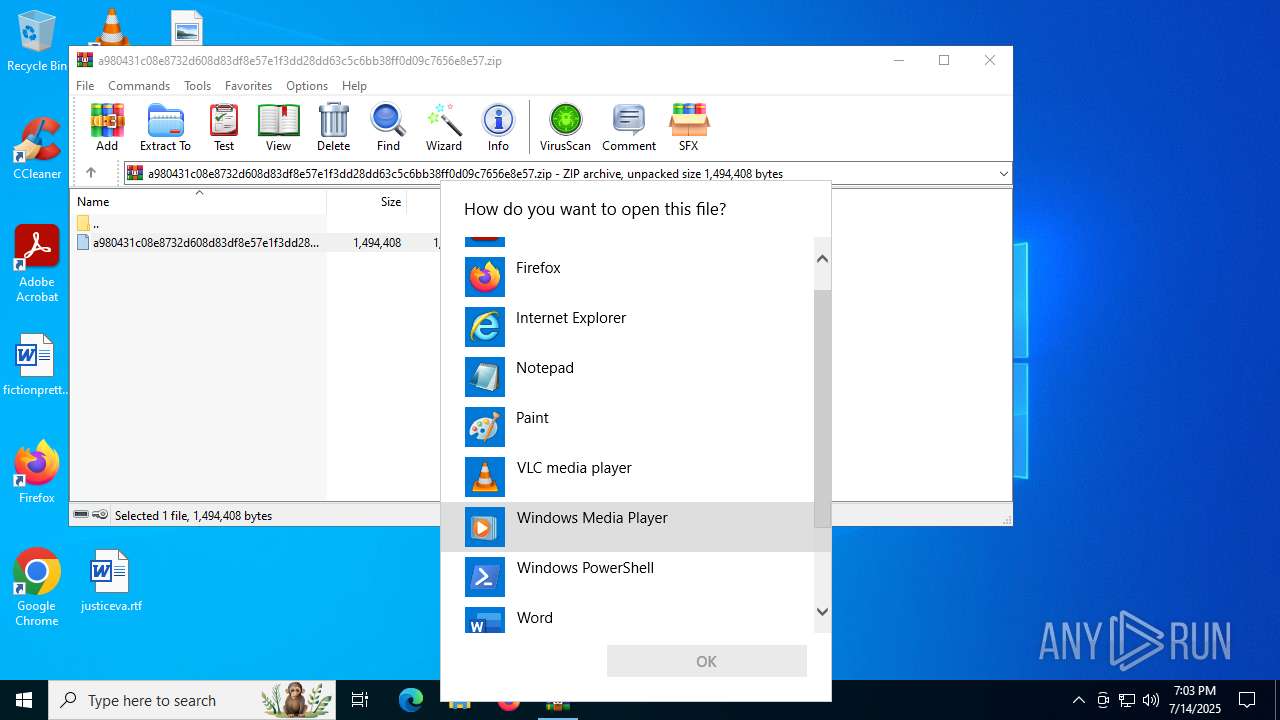Run VirusScan from the toolbar
This screenshot has width=1280, height=720.
coord(565,127)
